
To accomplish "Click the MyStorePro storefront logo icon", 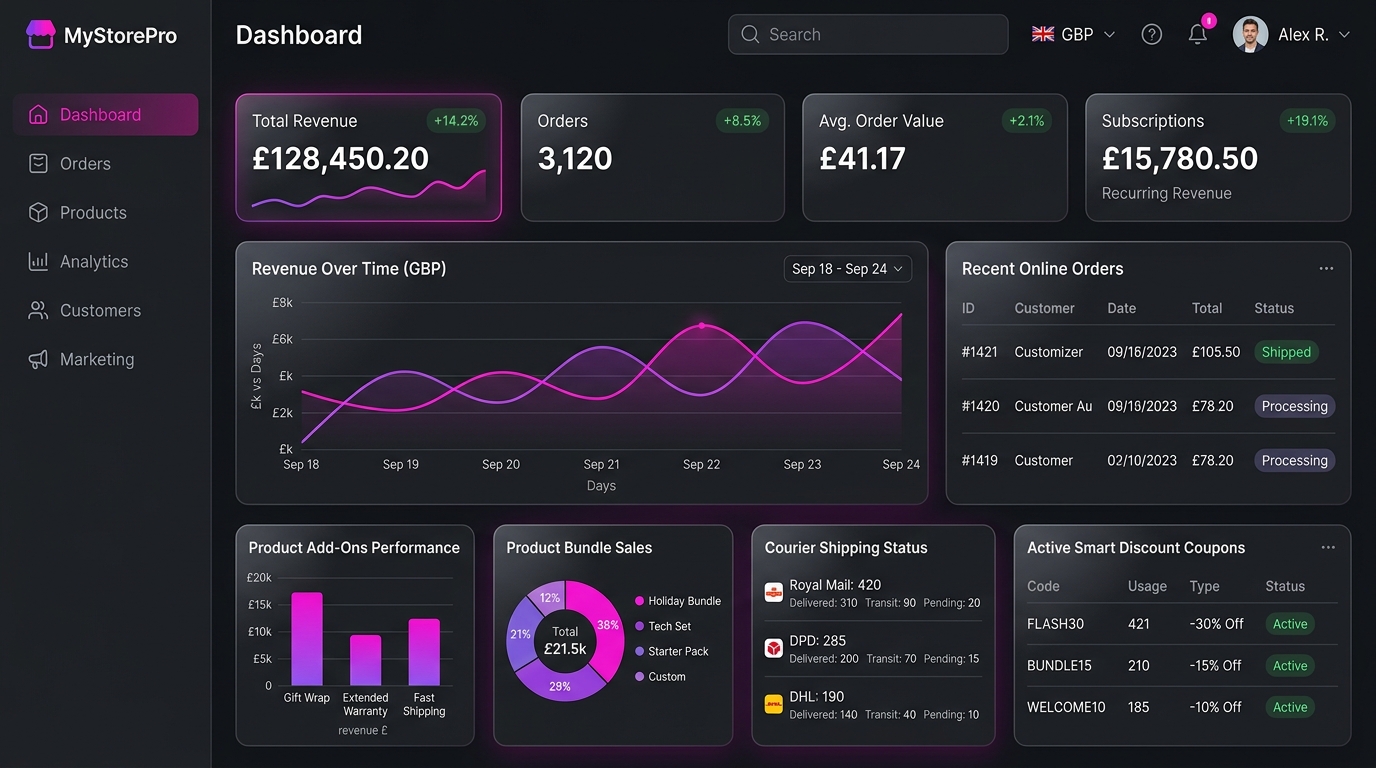I will coord(40,35).
